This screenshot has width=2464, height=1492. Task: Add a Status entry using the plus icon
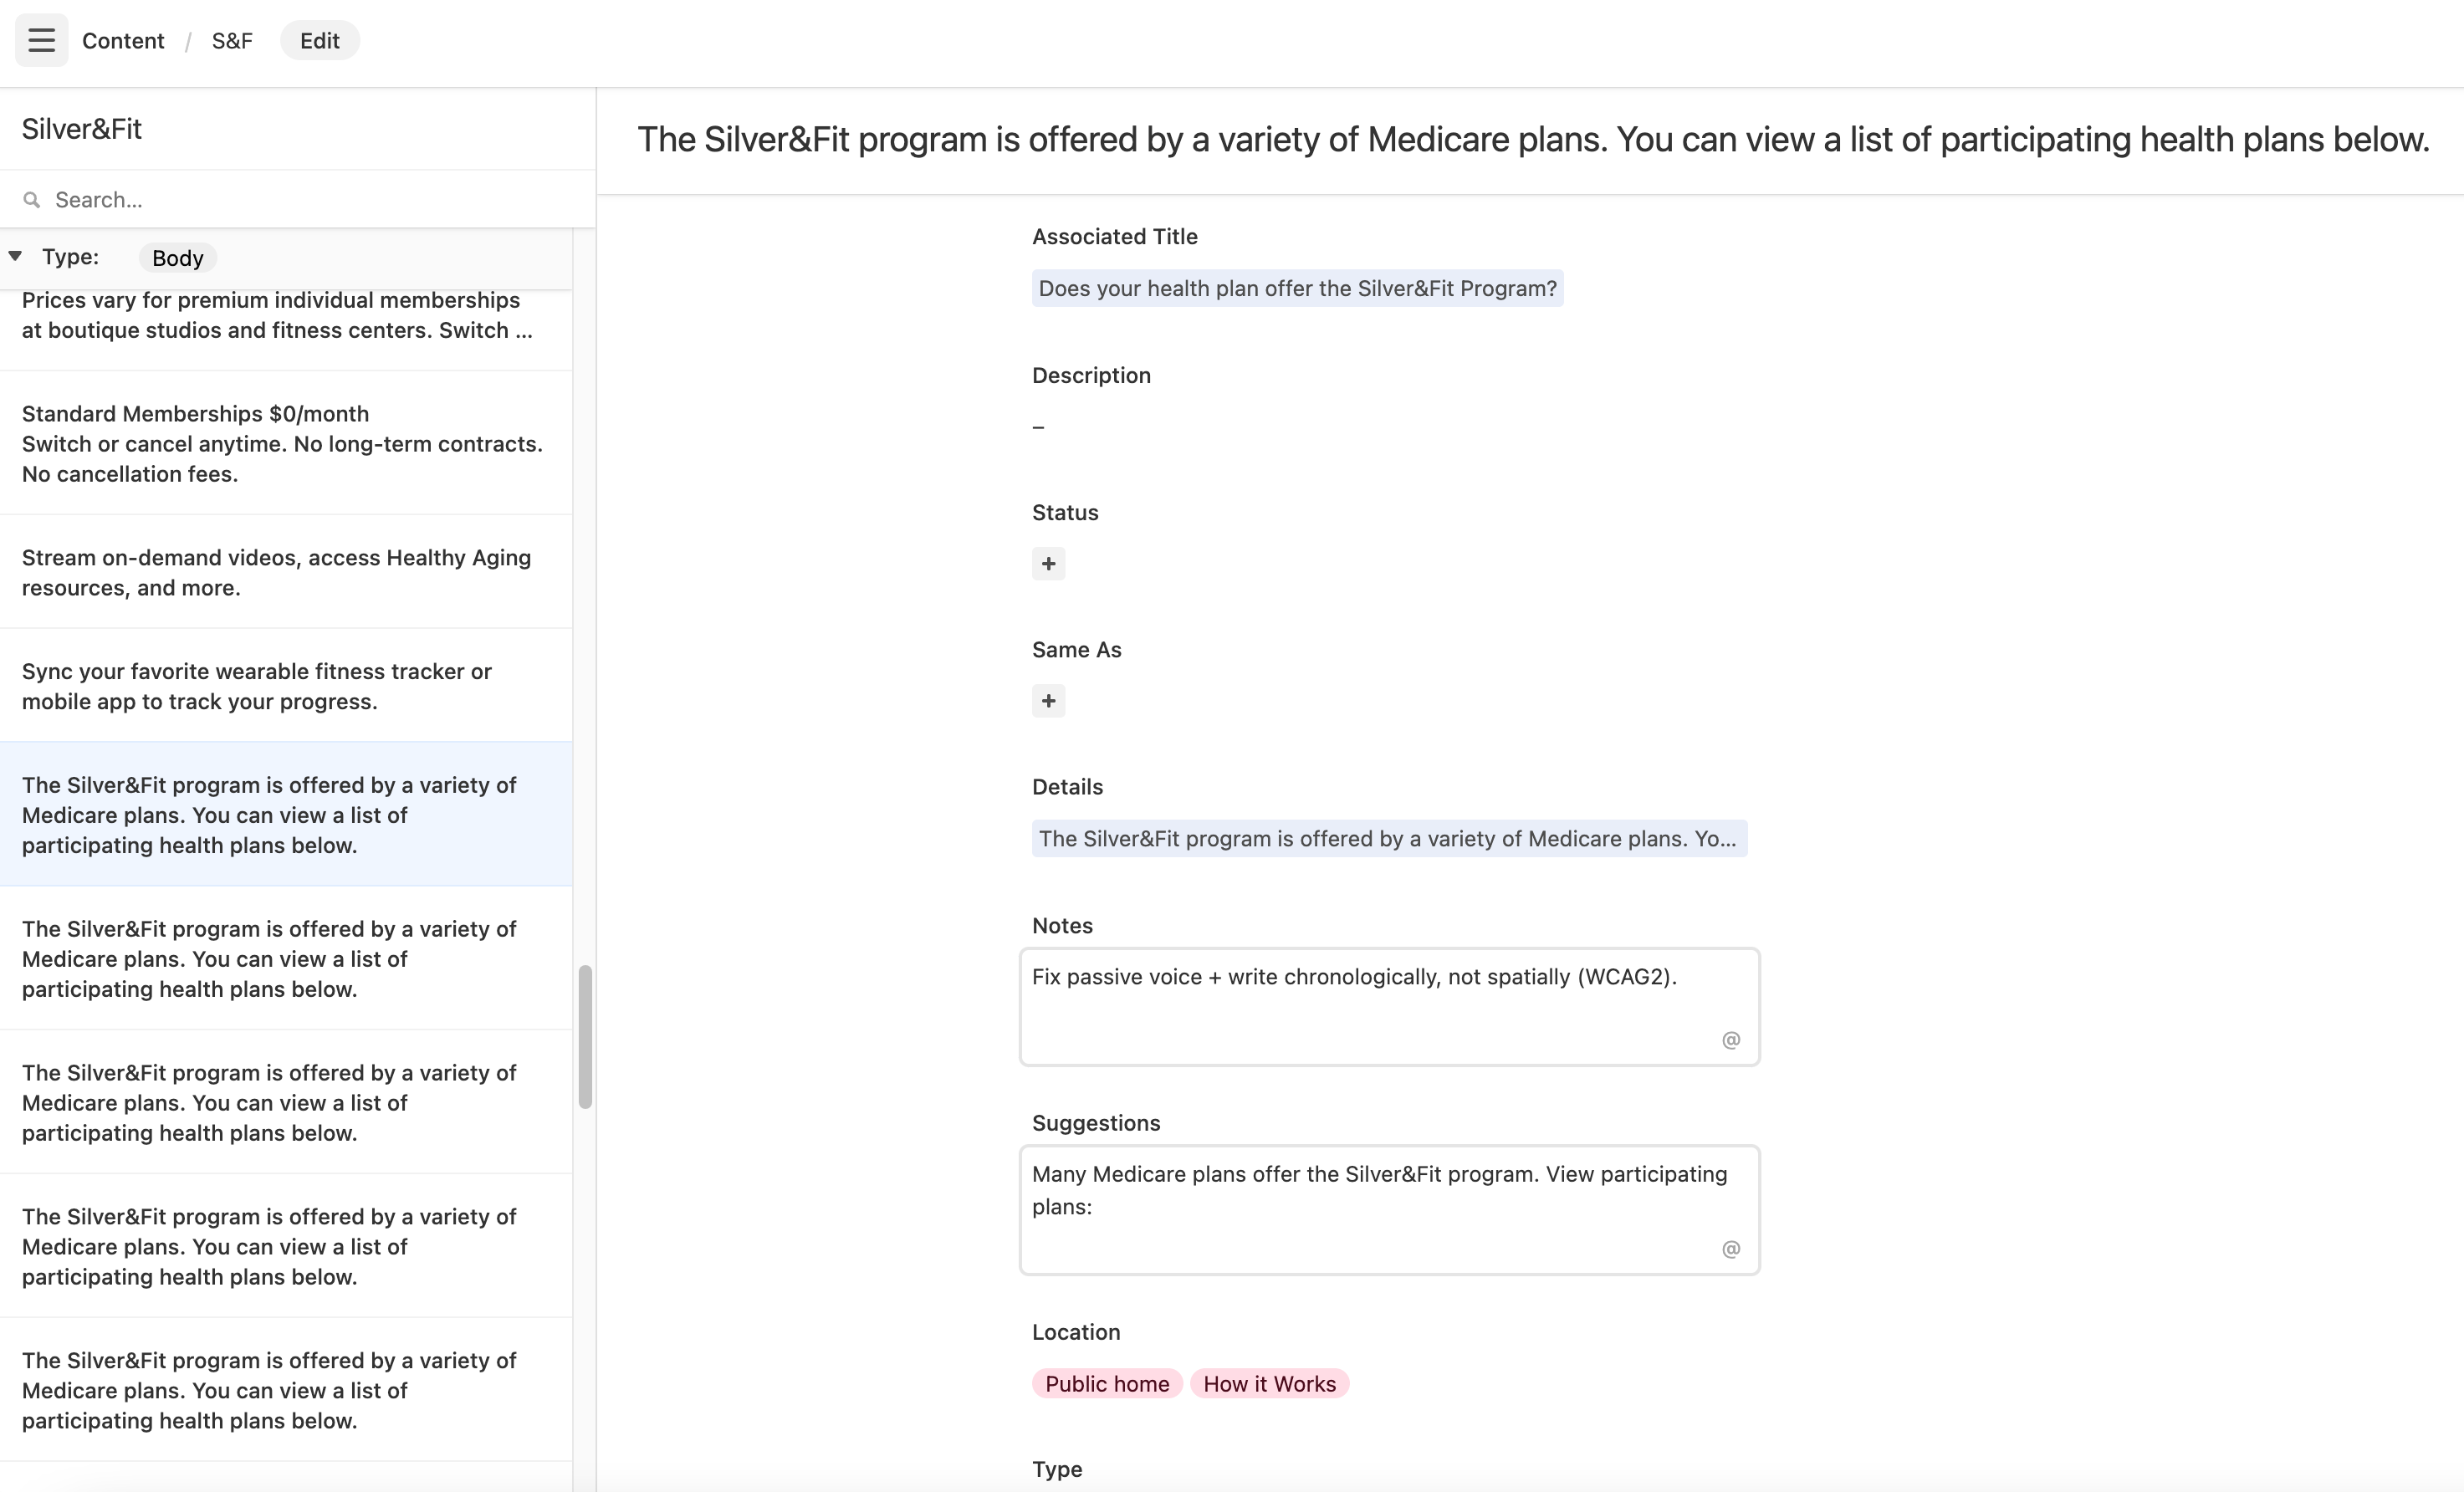coord(1048,563)
